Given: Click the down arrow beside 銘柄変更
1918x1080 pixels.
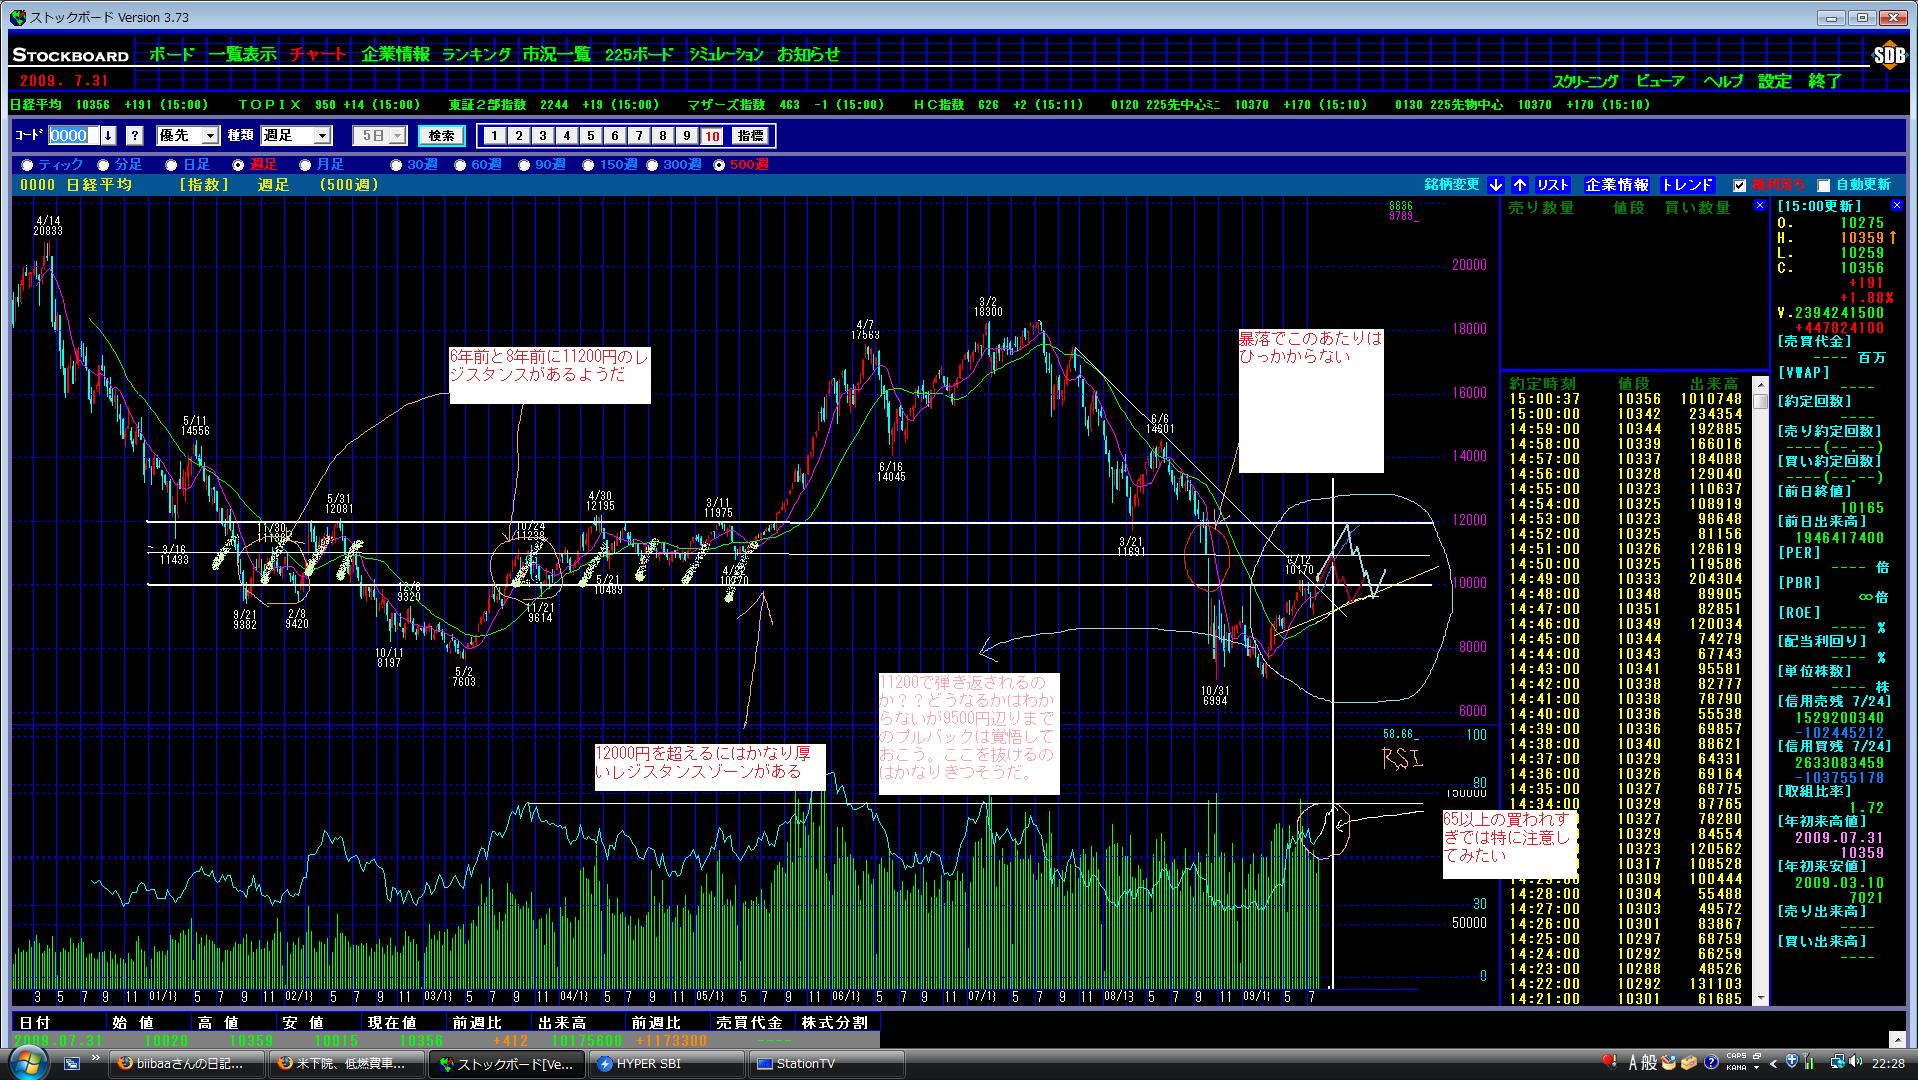Looking at the screenshot, I should [x=1495, y=185].
